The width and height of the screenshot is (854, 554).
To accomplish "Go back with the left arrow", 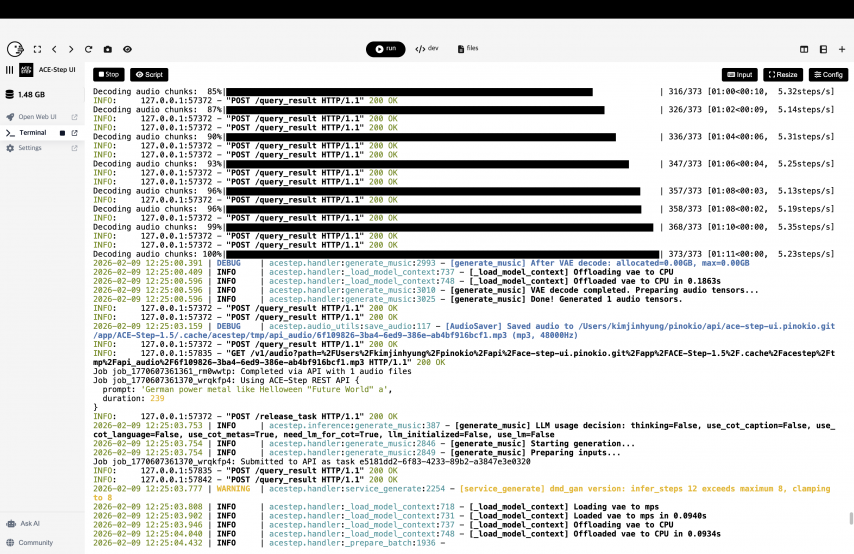I will (54, 48).
